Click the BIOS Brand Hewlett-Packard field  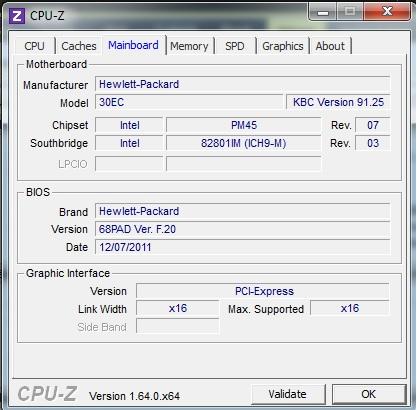point(242,211)
